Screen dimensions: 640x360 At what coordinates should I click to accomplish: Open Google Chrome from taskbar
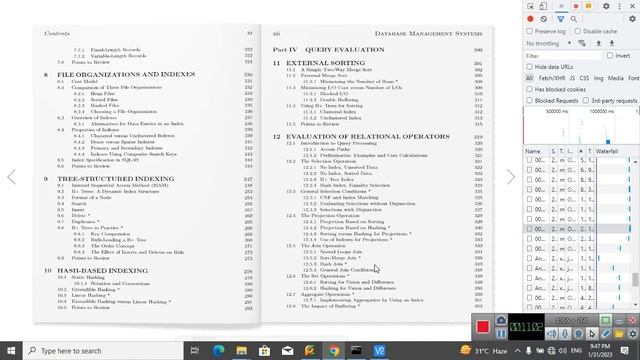click(x=333, y=351)
